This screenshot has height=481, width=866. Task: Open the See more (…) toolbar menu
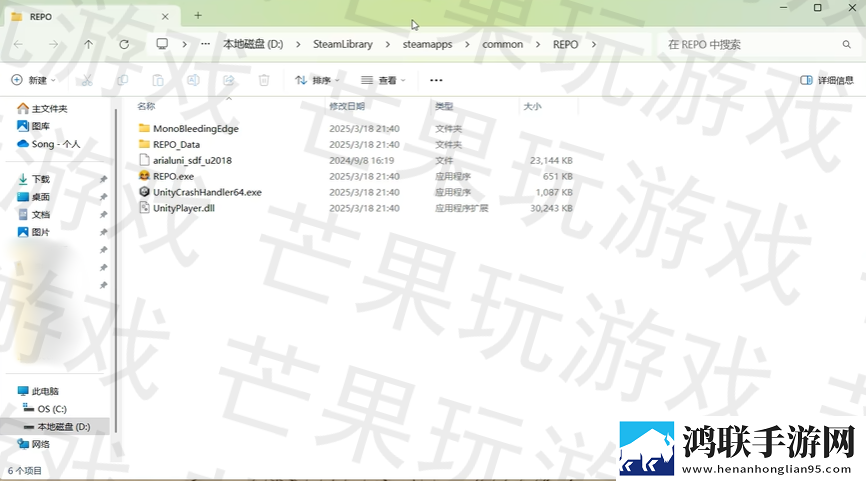(436, 80)
